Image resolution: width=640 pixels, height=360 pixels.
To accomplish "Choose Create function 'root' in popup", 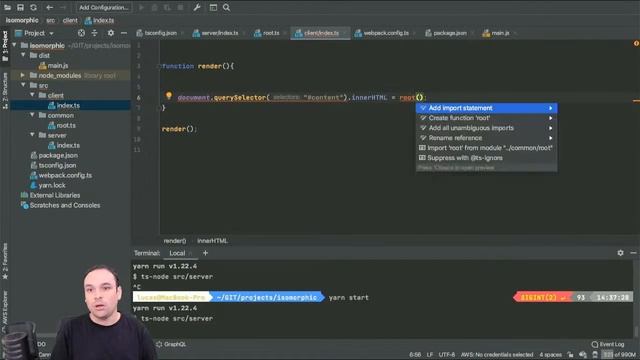I will [487, 118].
